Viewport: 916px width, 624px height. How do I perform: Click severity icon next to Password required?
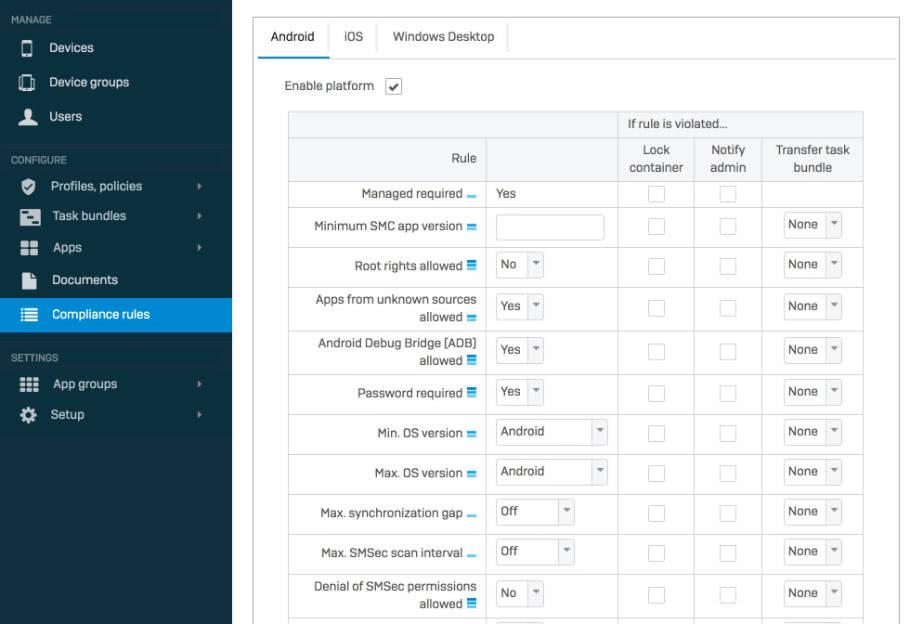coord(471,393)
